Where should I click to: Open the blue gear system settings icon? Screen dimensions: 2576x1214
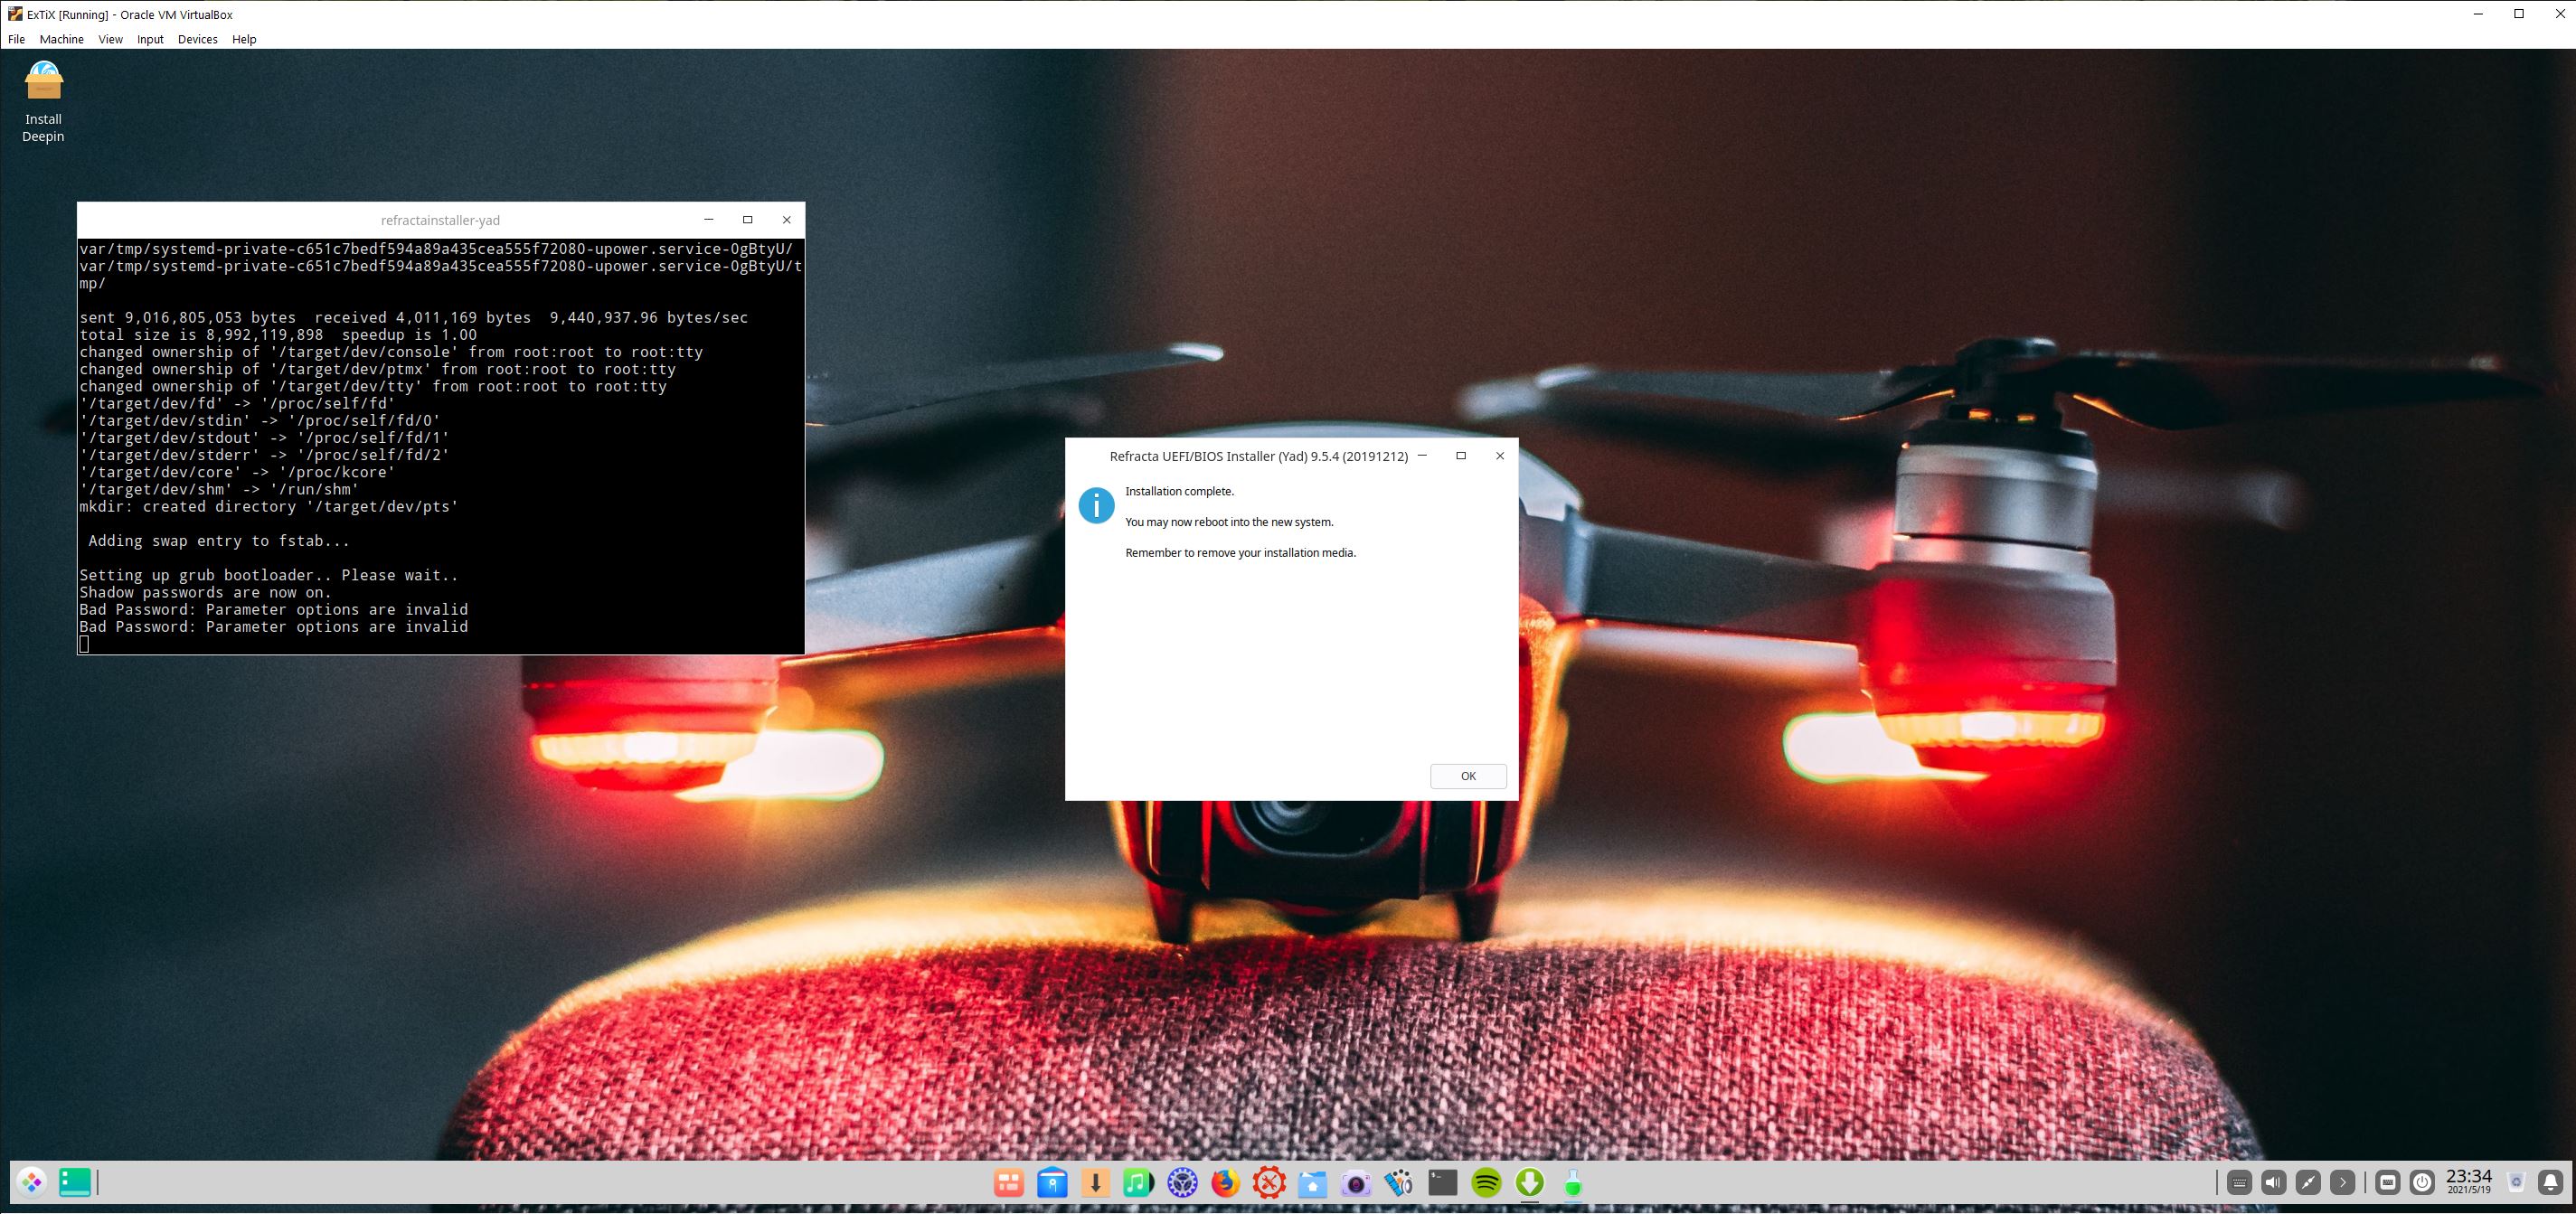click(x=1182, y=1184)
